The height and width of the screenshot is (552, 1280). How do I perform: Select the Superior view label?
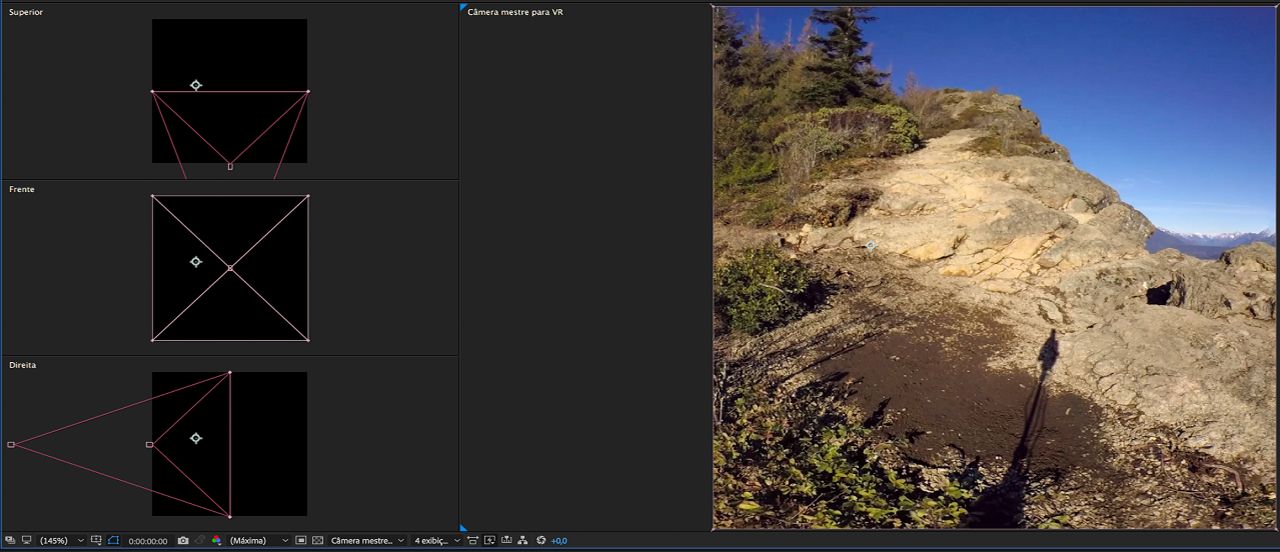pyautogui.click(x=26, y=12)
